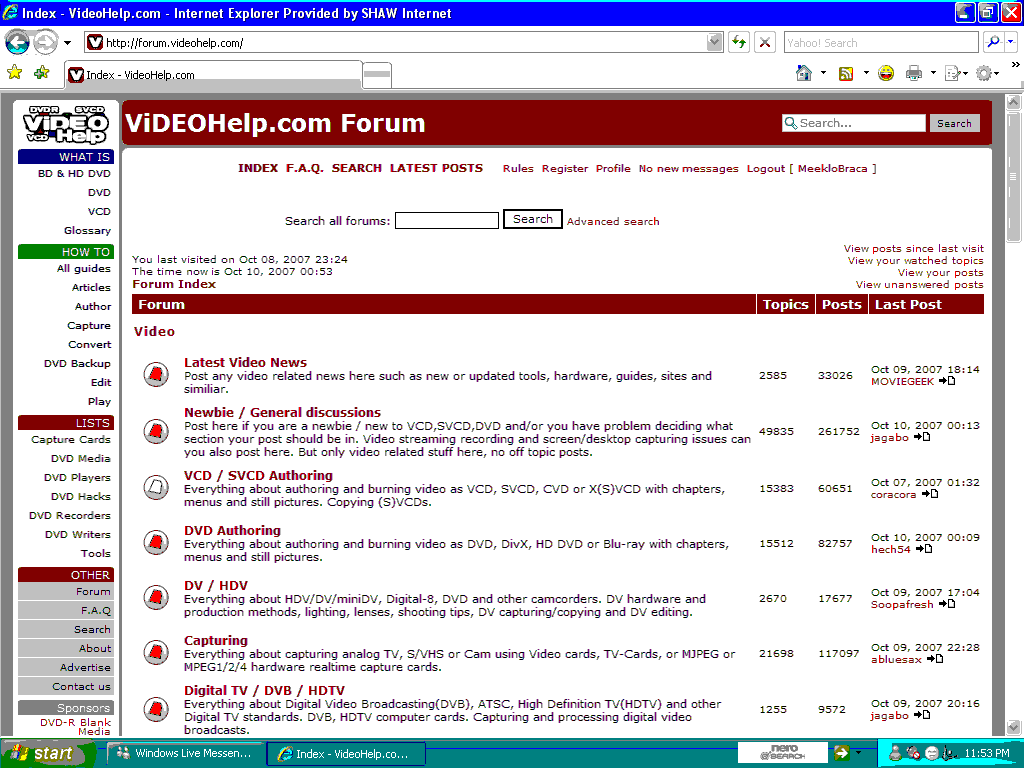1024x768 pixels.
Task: Click latest post arrow icon next to MOVIEGEEK
Action: pos(947,381)
